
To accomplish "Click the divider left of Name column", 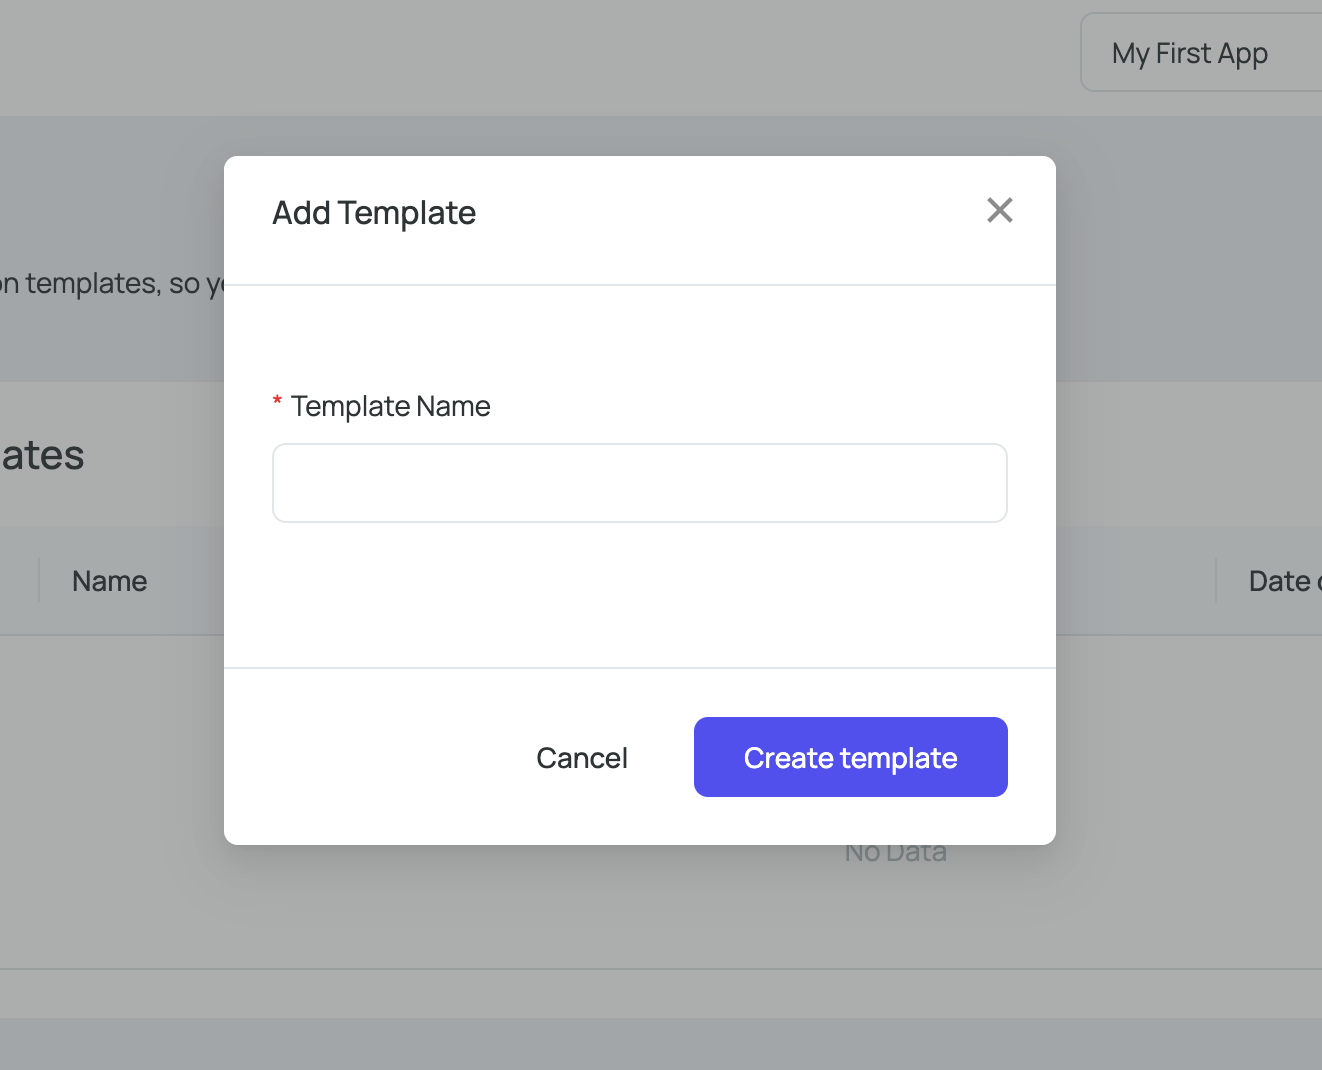I will (x=39, y=581).
